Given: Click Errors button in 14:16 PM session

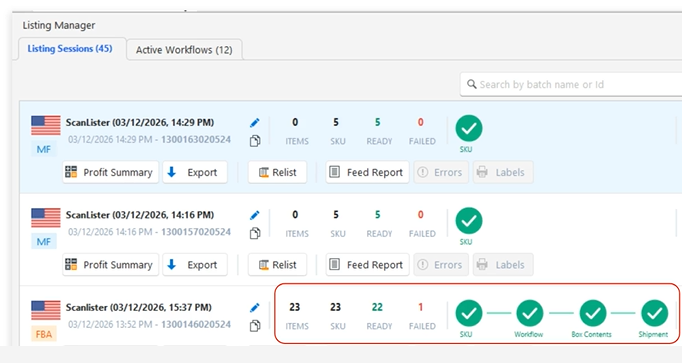Looking at the screenshot, I should coord(441,265).
